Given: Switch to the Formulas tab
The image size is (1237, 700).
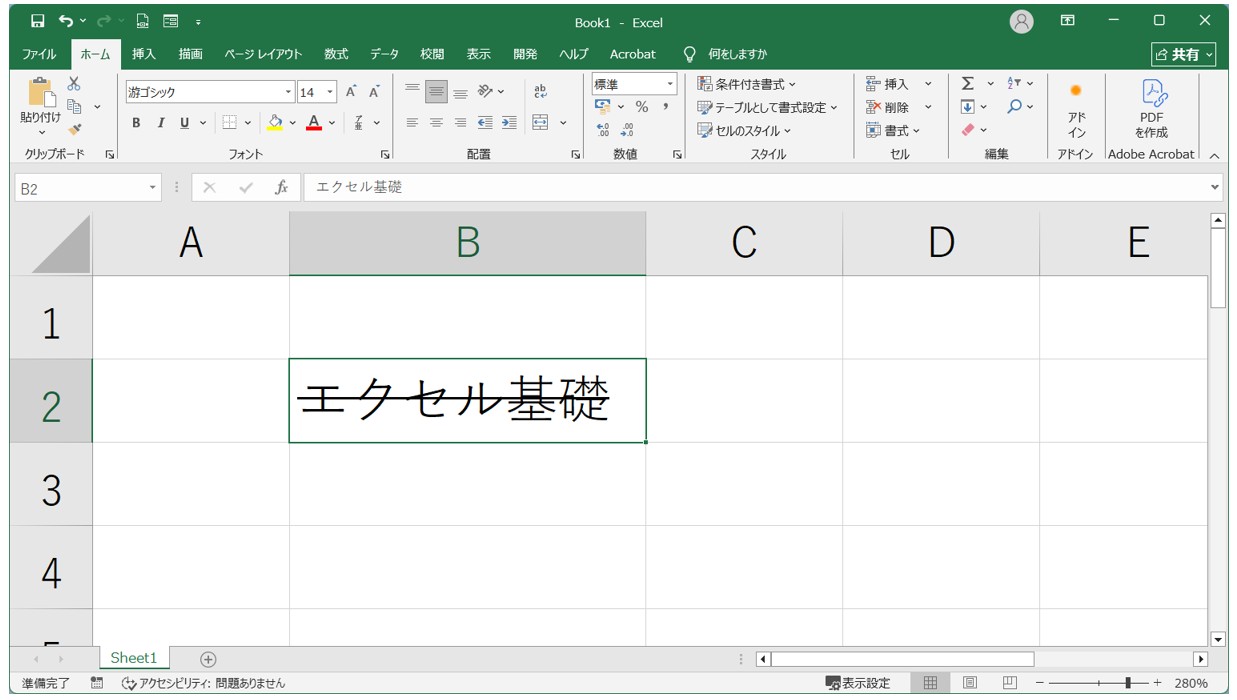Looking at the screenshot, I should coord(336,54).
